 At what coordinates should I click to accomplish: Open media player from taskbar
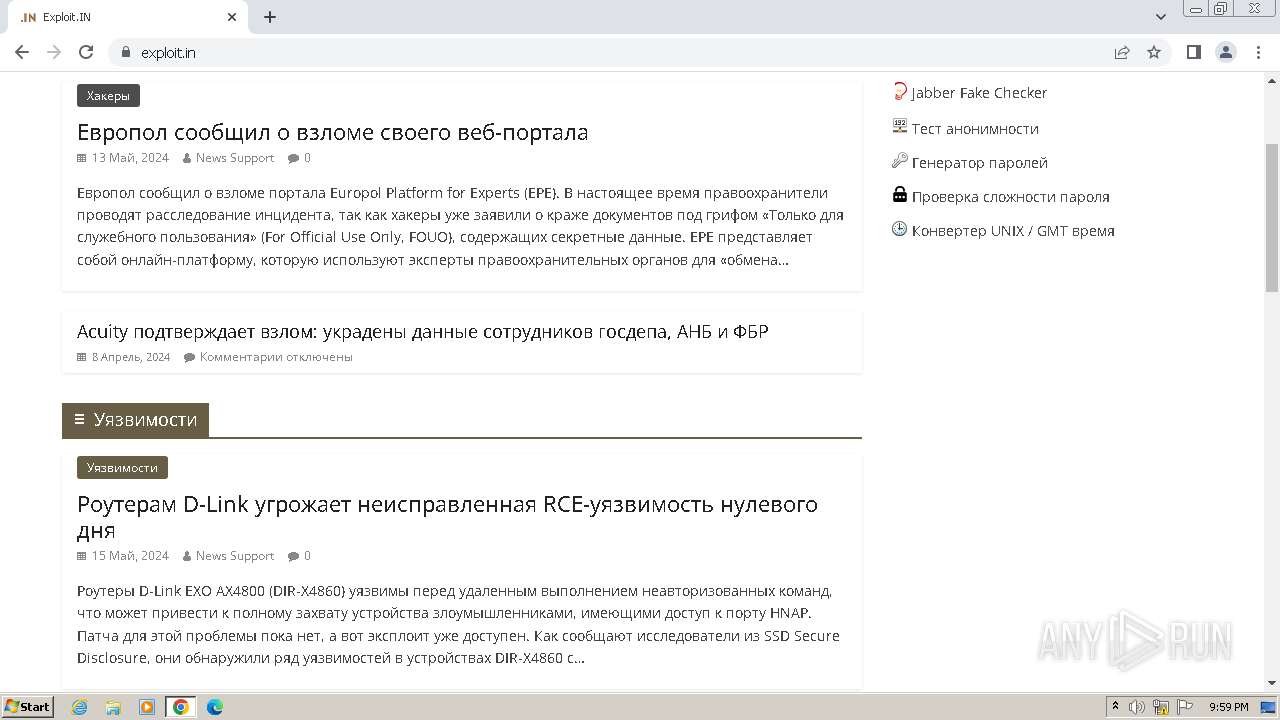coord(147,707)
